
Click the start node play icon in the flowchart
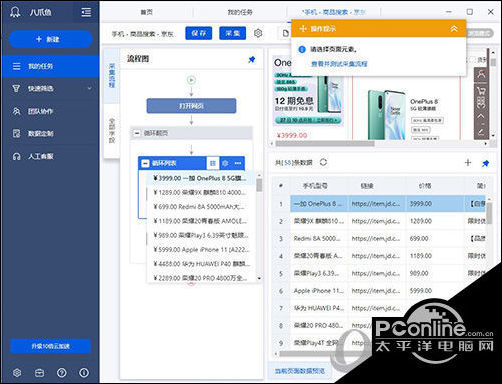(x=191, y=80)
